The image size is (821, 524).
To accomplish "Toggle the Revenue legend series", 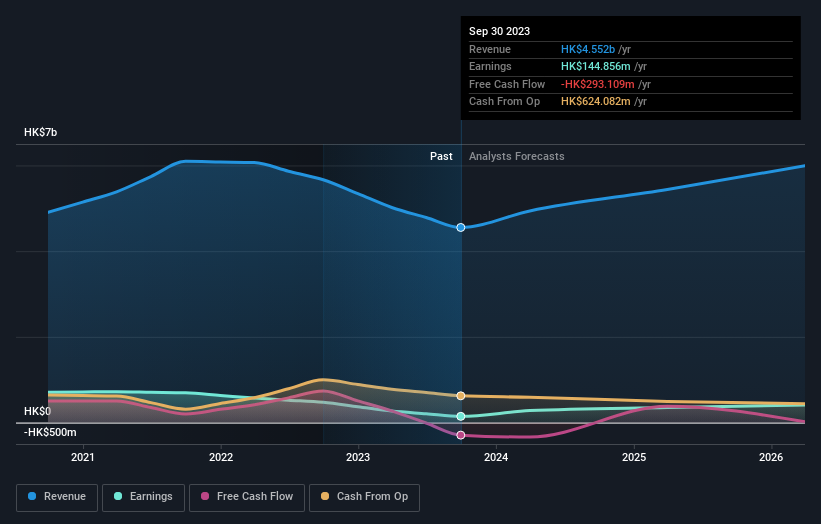I will [57, 497].
